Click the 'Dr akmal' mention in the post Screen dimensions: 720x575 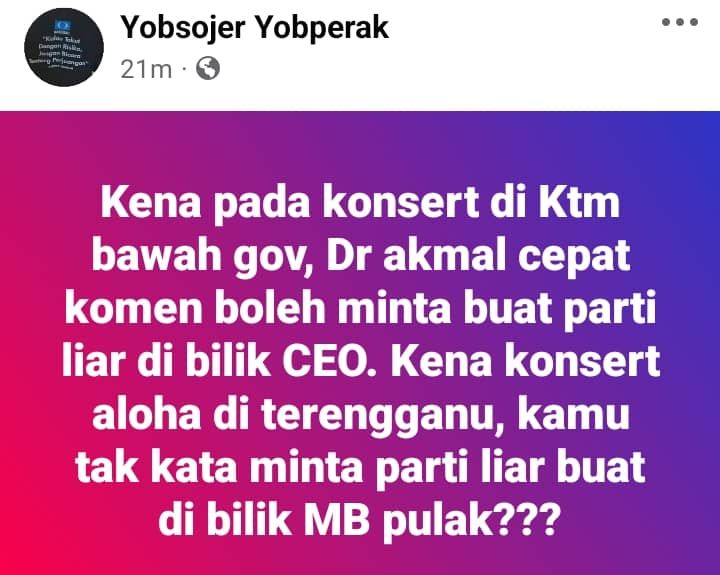[x=416, y=255]
